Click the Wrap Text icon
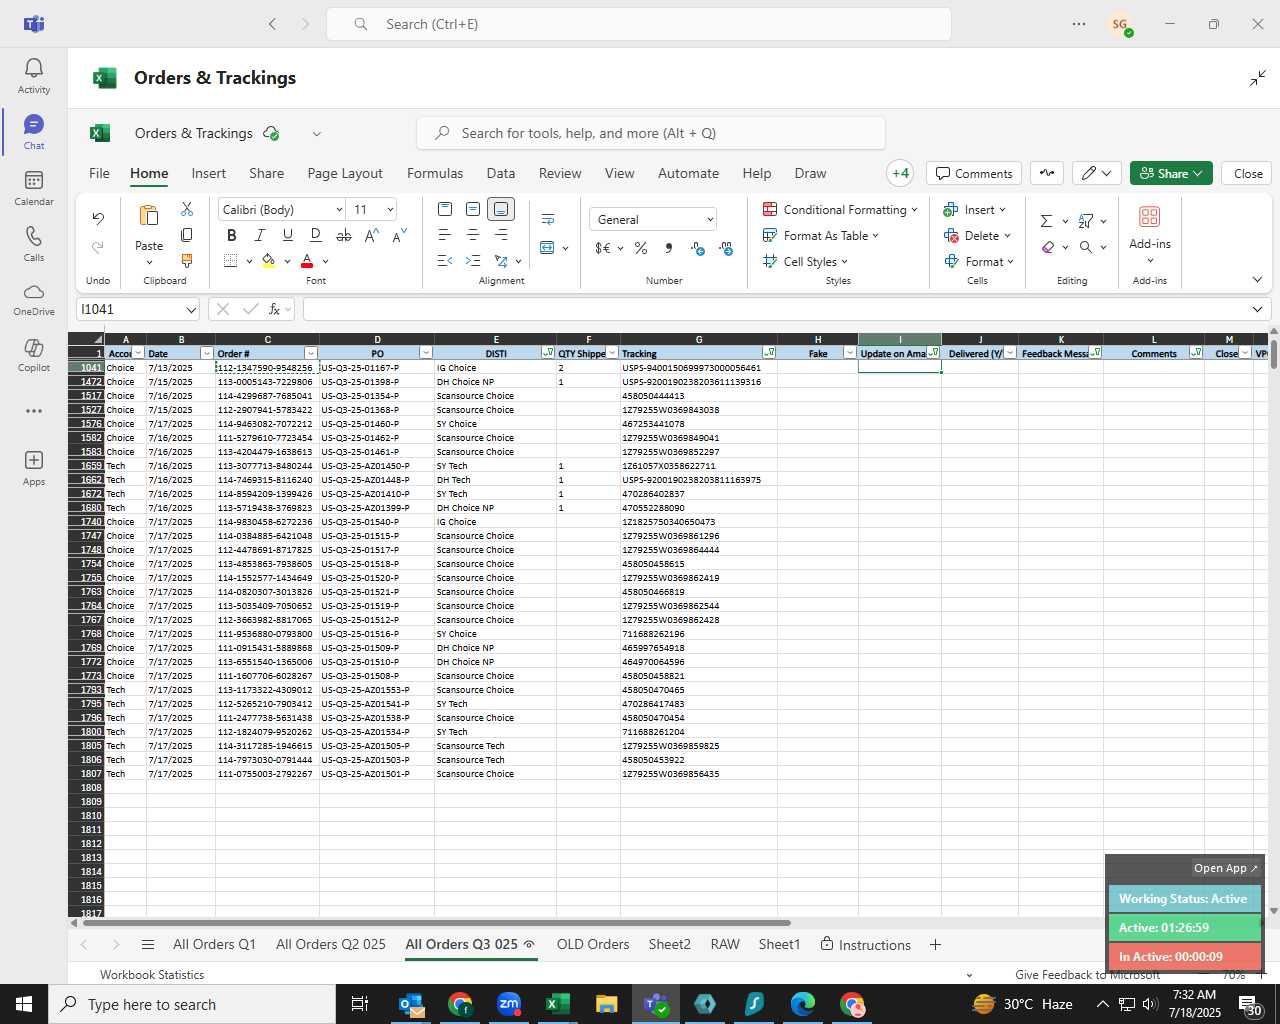The height and width of the screenshot is (1024, 1280). pyautogui.click(x=548, y=219)
